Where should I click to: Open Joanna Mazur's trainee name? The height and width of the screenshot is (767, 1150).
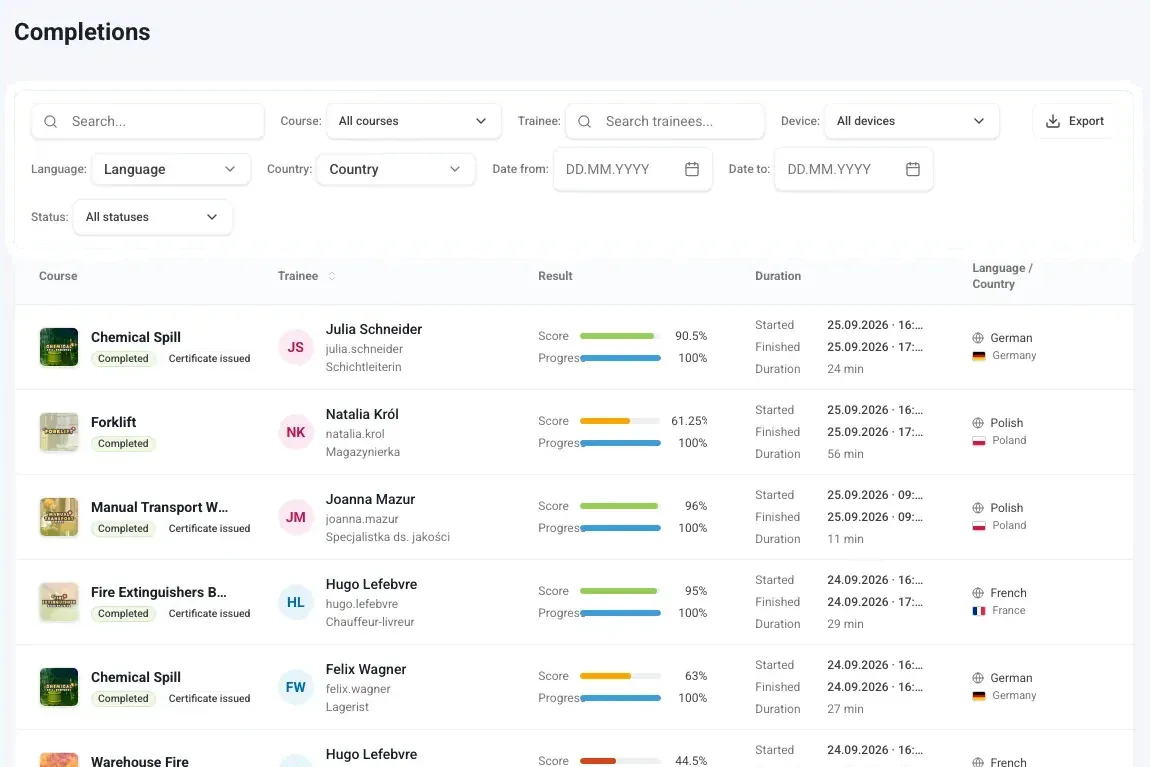[x=370, y=499]
